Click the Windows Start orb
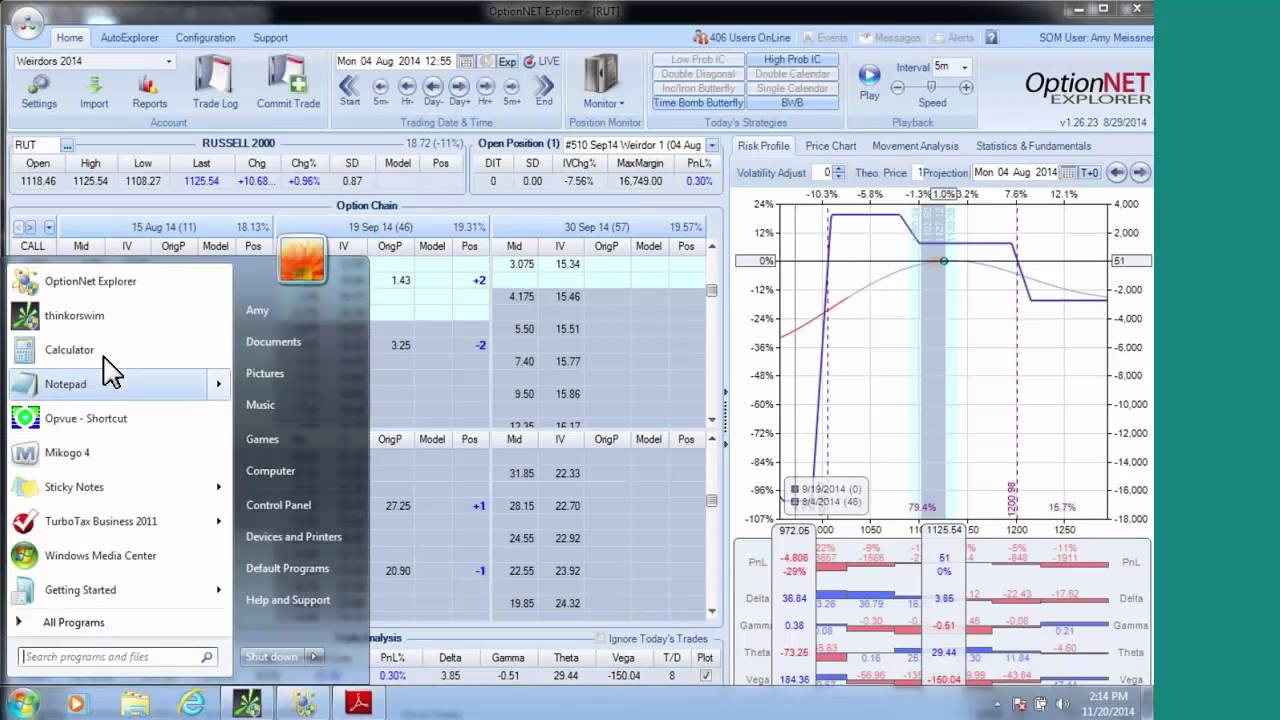Image resolution: width=1280 pixels, height=720 pixels. [24, 704]
